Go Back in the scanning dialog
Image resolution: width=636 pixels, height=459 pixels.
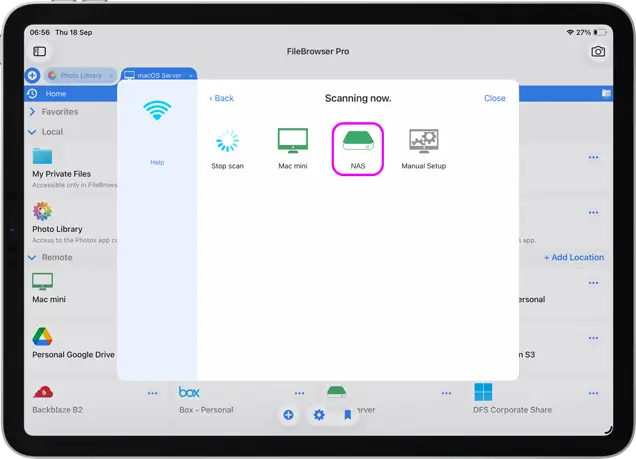click(221, 98)
